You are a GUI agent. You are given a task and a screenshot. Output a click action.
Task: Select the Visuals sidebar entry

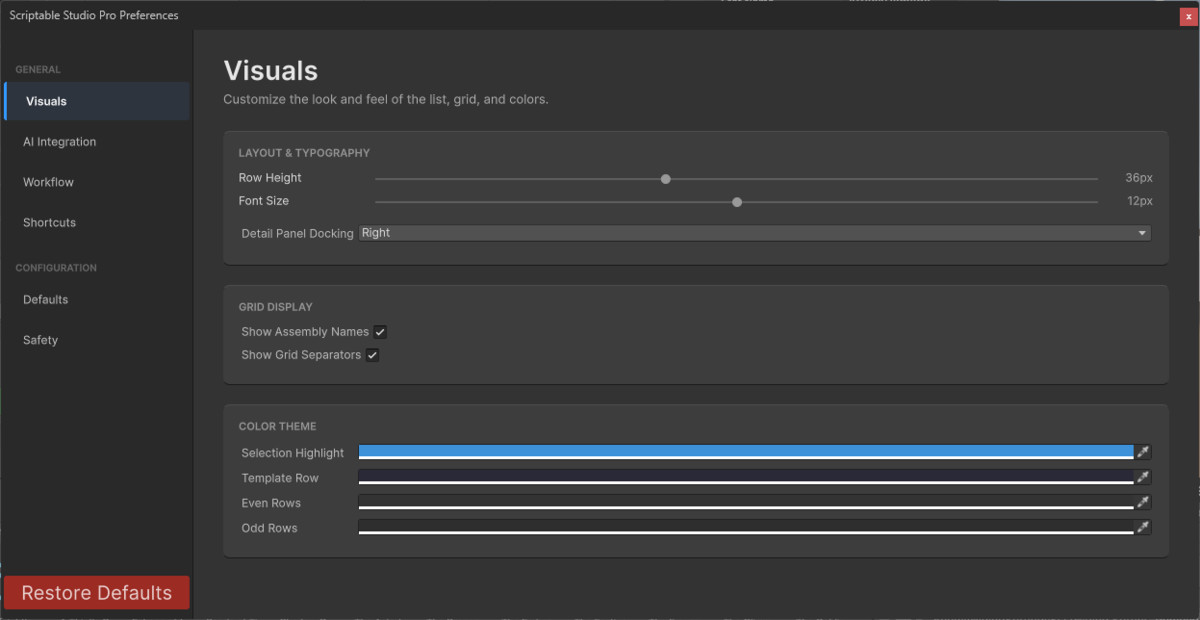point(46,100)
